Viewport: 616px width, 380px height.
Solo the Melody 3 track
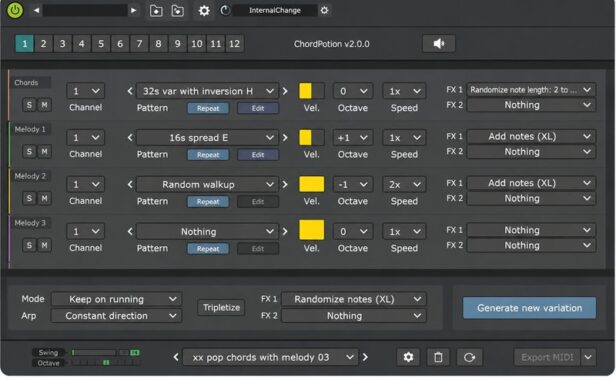point(29,245)
